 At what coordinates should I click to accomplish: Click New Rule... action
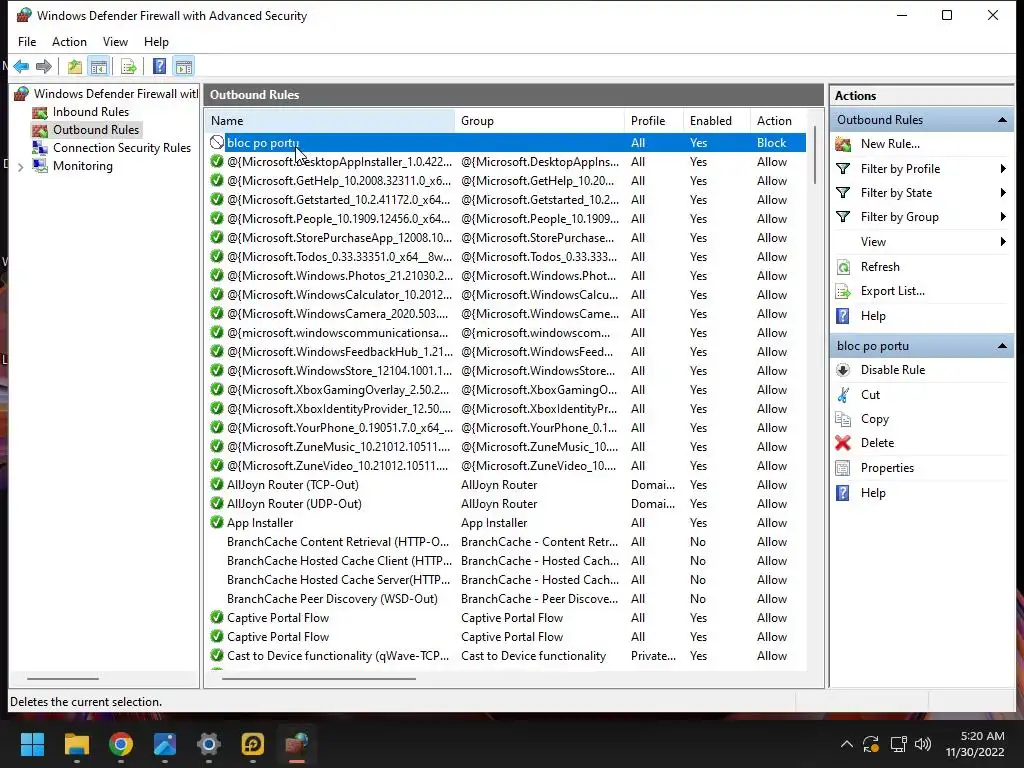pos(890,144)
